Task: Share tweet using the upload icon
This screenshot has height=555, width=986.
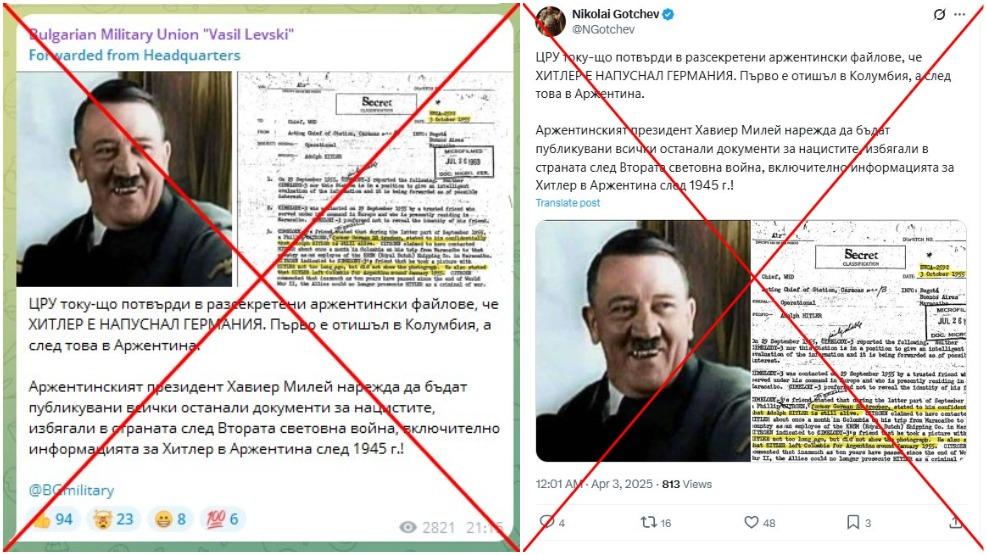Action: tap(955, 522)
